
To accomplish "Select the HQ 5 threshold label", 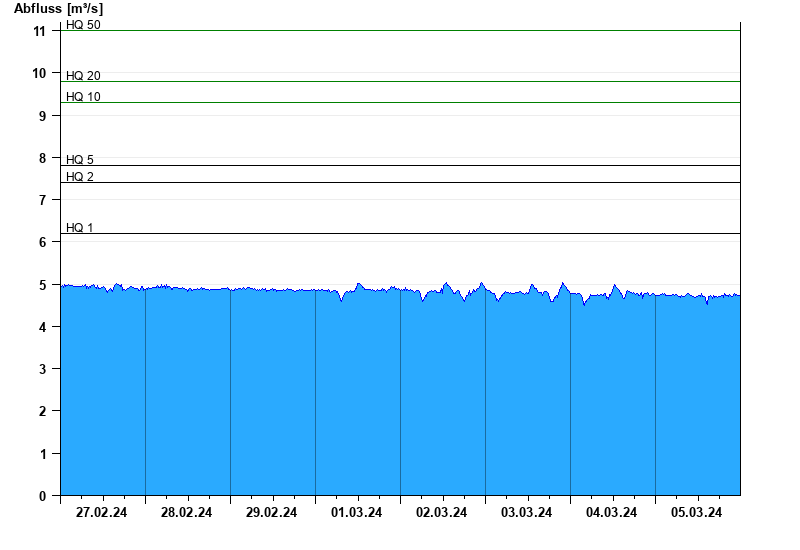I will [x=80, y=160].
